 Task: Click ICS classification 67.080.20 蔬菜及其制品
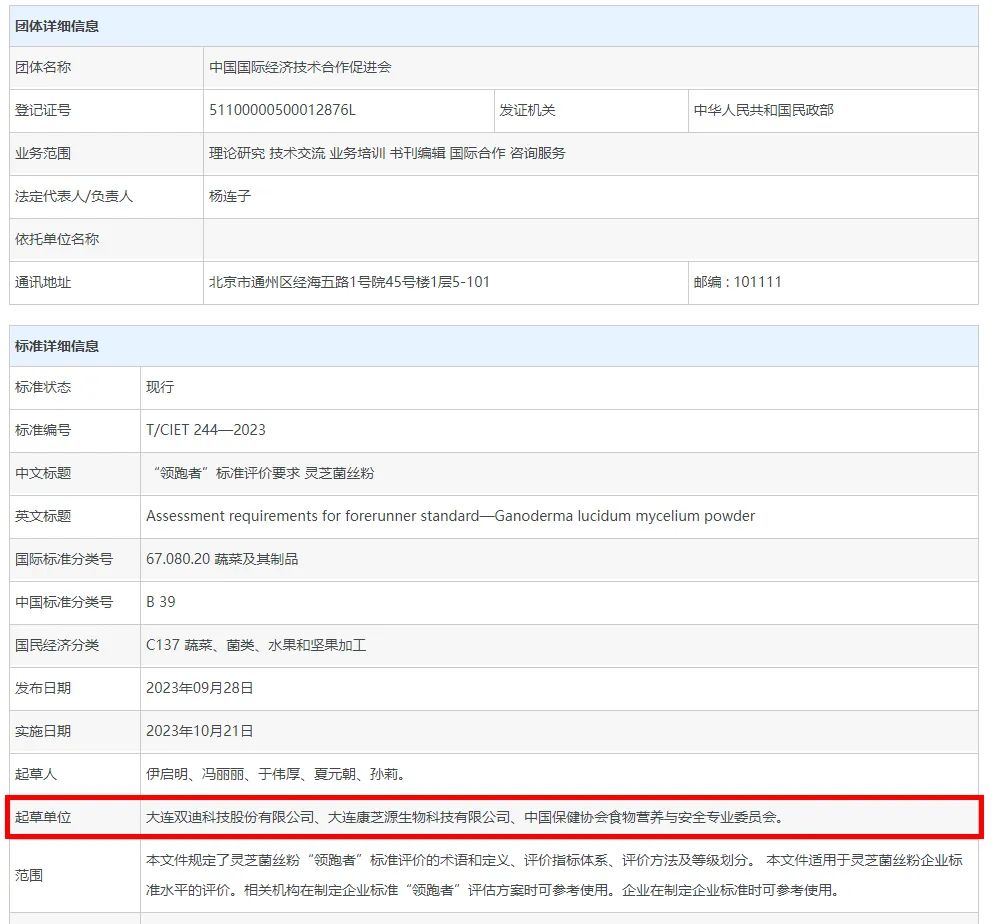(222, 559)
